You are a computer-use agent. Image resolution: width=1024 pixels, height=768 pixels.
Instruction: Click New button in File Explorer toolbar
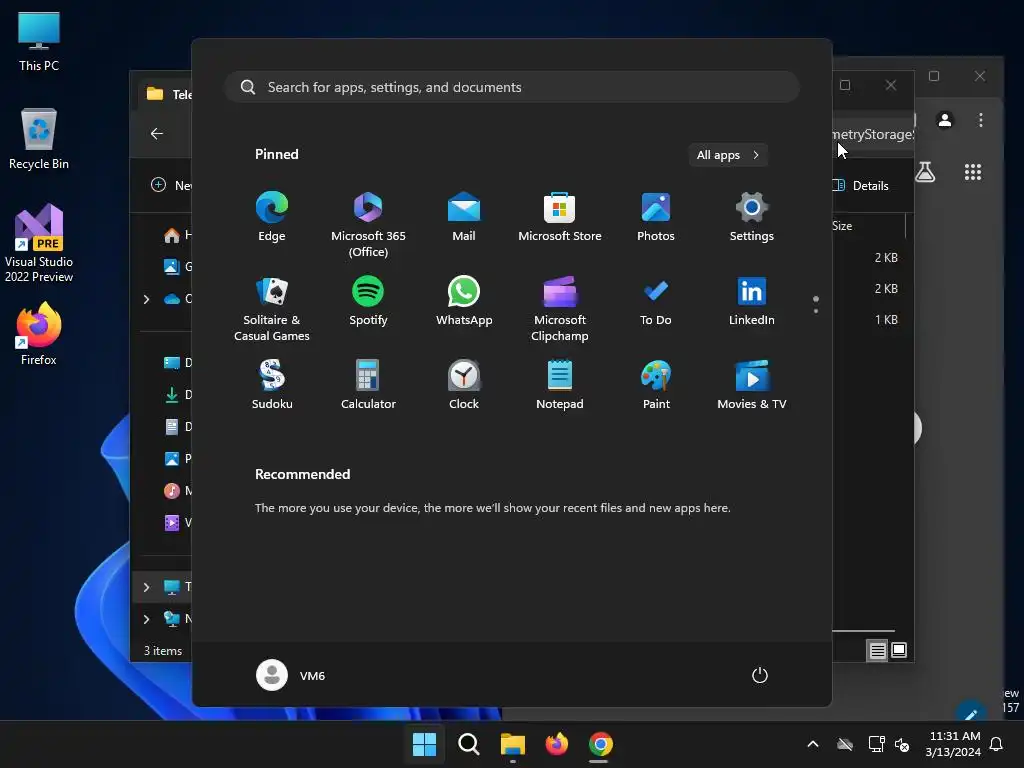coord(171,185)
